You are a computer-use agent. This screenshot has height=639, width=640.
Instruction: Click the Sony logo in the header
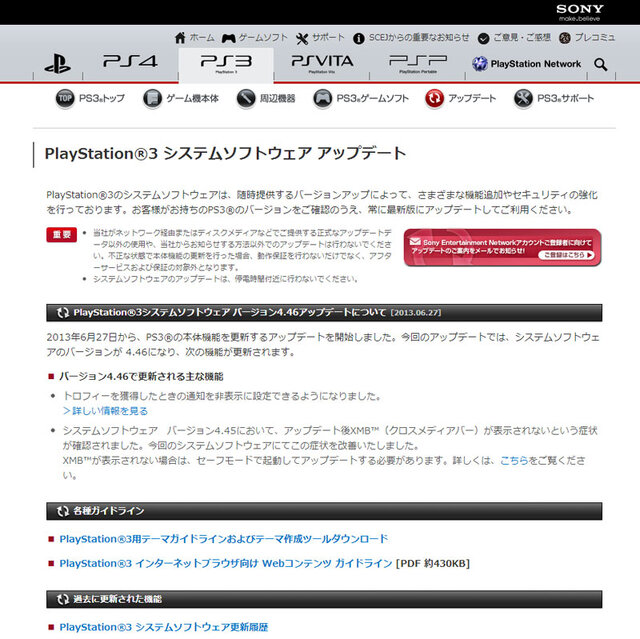[580, 12]
